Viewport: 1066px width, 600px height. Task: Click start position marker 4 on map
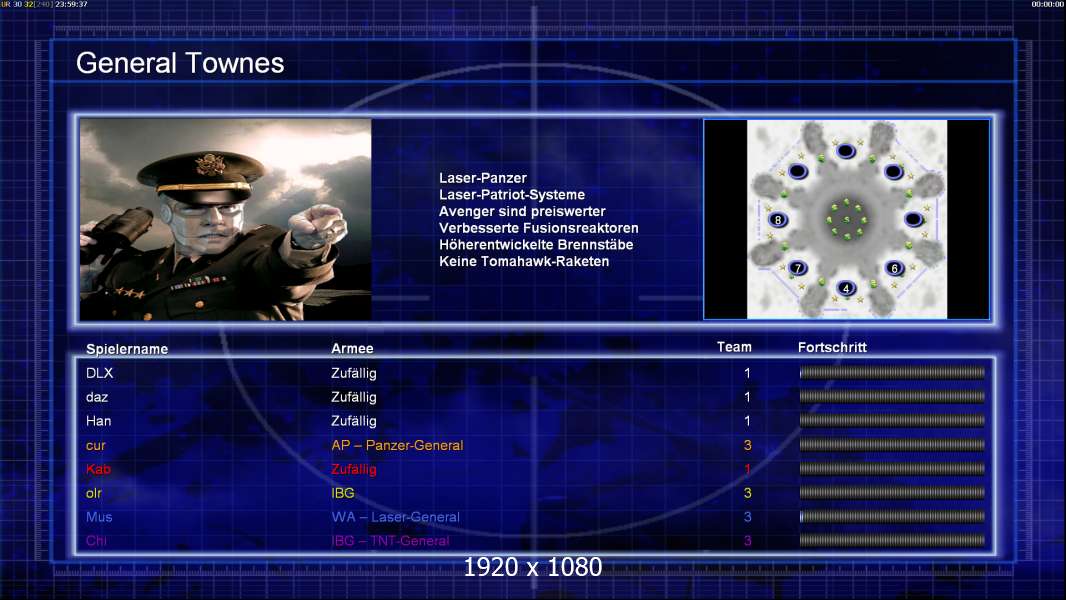tap(846, 288)
